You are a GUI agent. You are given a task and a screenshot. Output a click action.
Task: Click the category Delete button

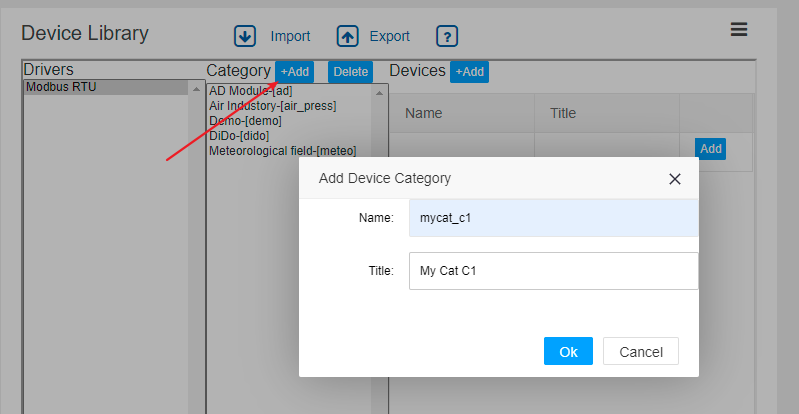(351, 72)
